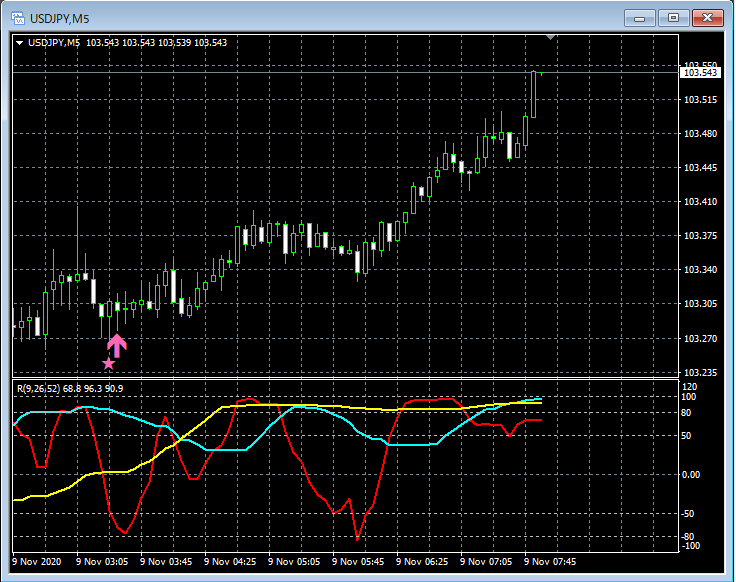
Task: Maximize the USDJPY,M5 chart window
Action: click(673, 18)
